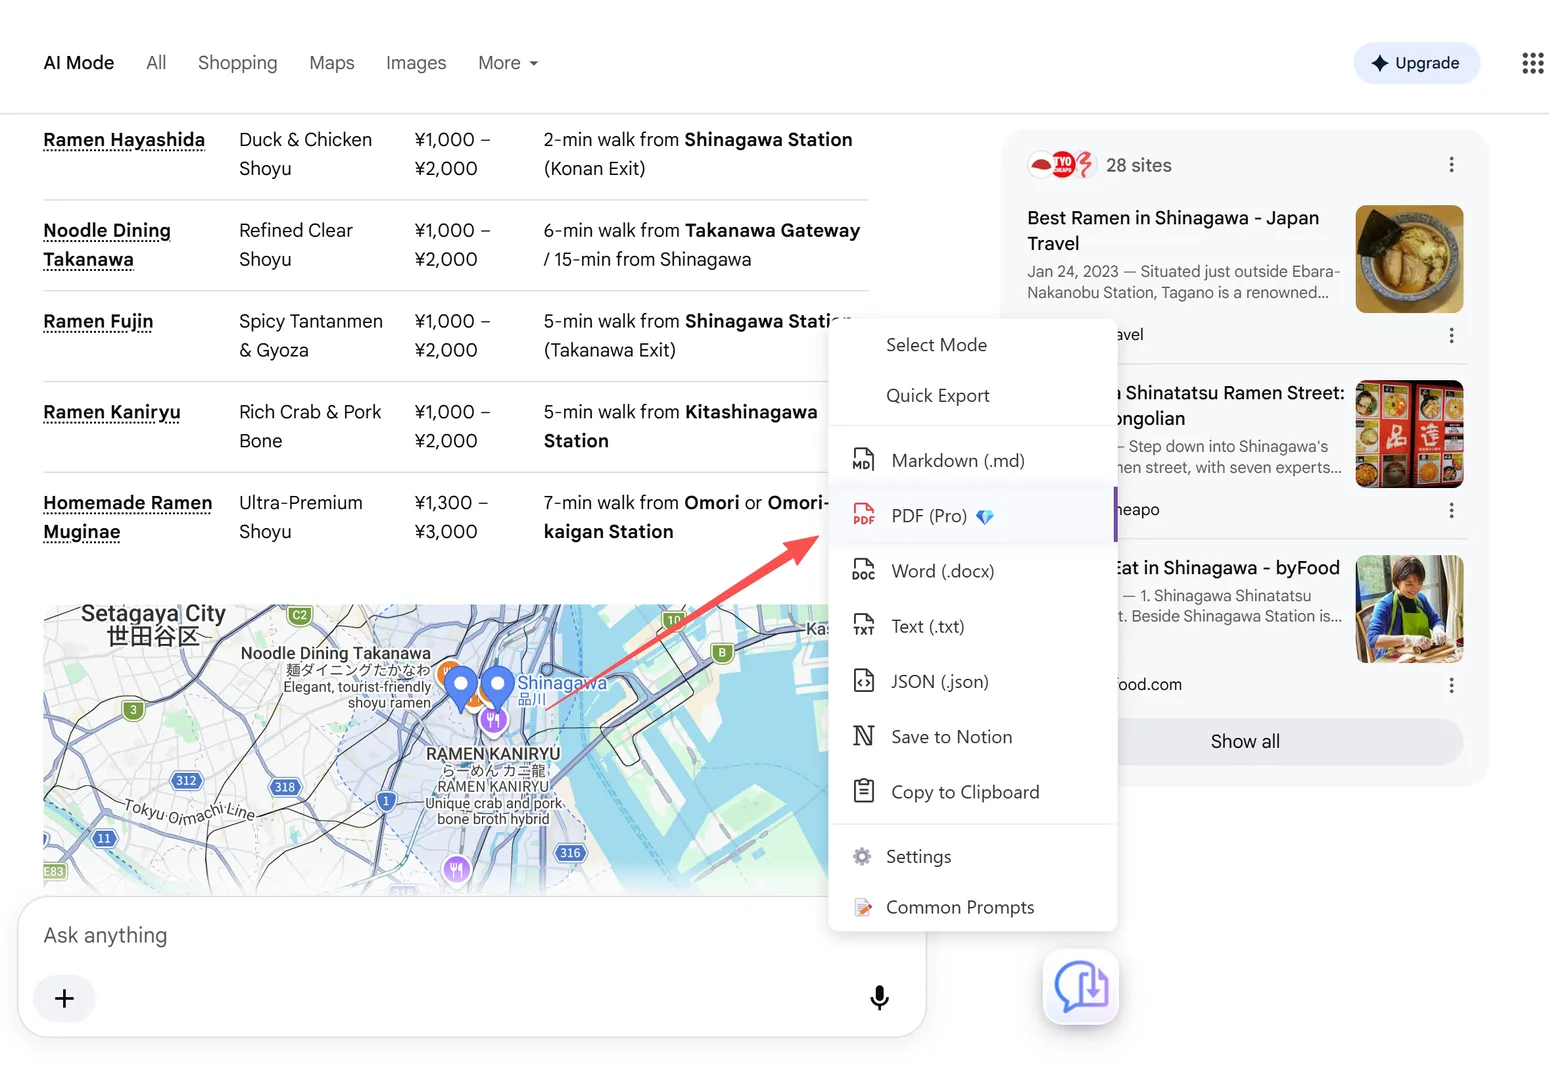Open three-dot menu under Japan Travel result

1451,335
